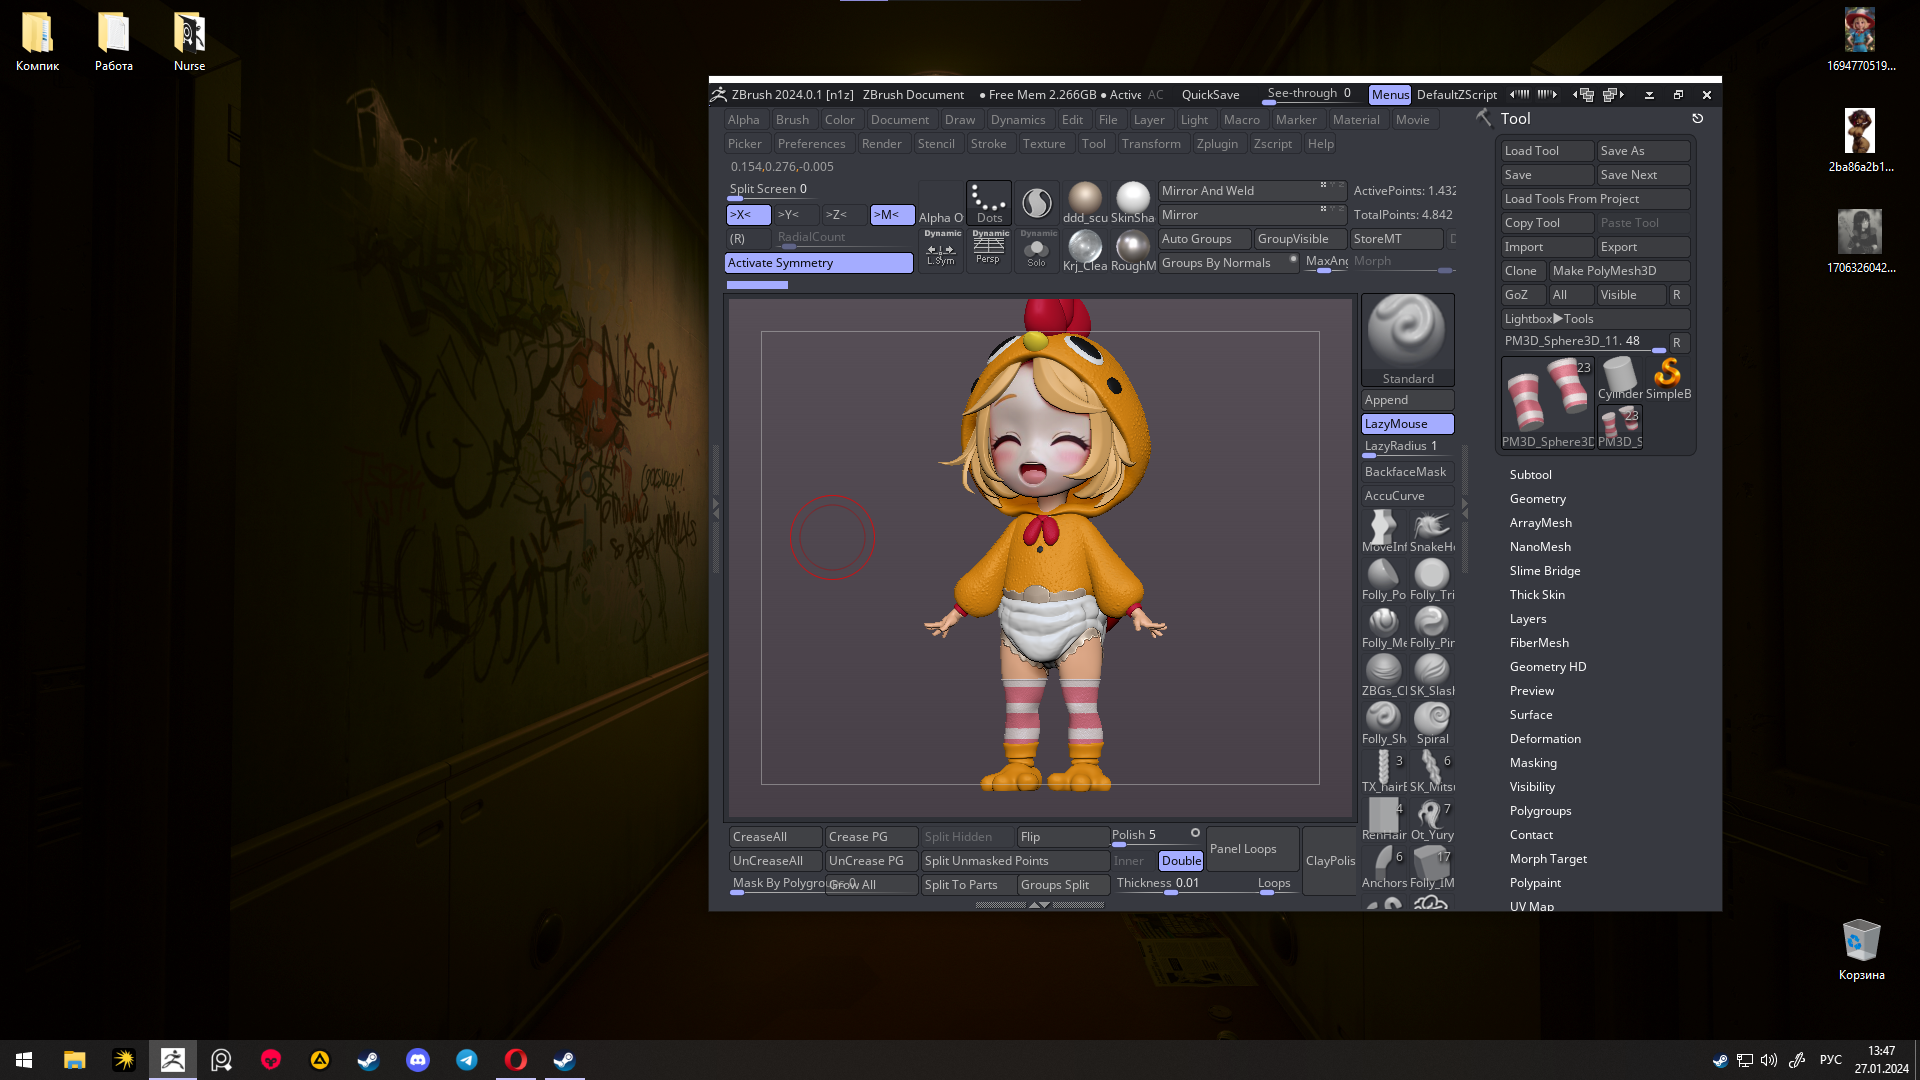Adjust the LazyRadius slider
Viewport: 1920px width, 1080px height.
[x=1407, y=448]
